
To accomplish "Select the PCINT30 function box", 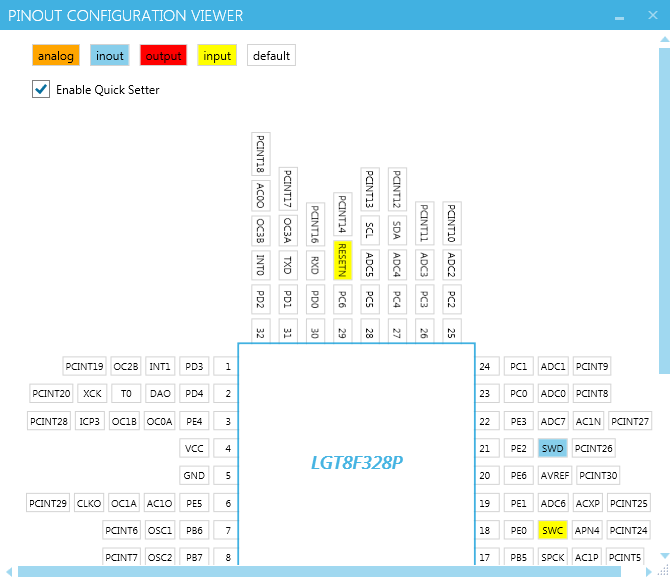I will click(598, 475).
